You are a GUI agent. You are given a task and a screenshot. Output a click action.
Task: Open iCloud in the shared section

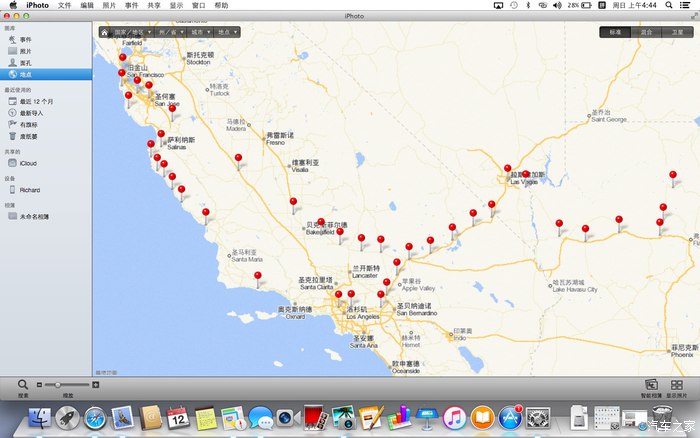click(27, 162)
